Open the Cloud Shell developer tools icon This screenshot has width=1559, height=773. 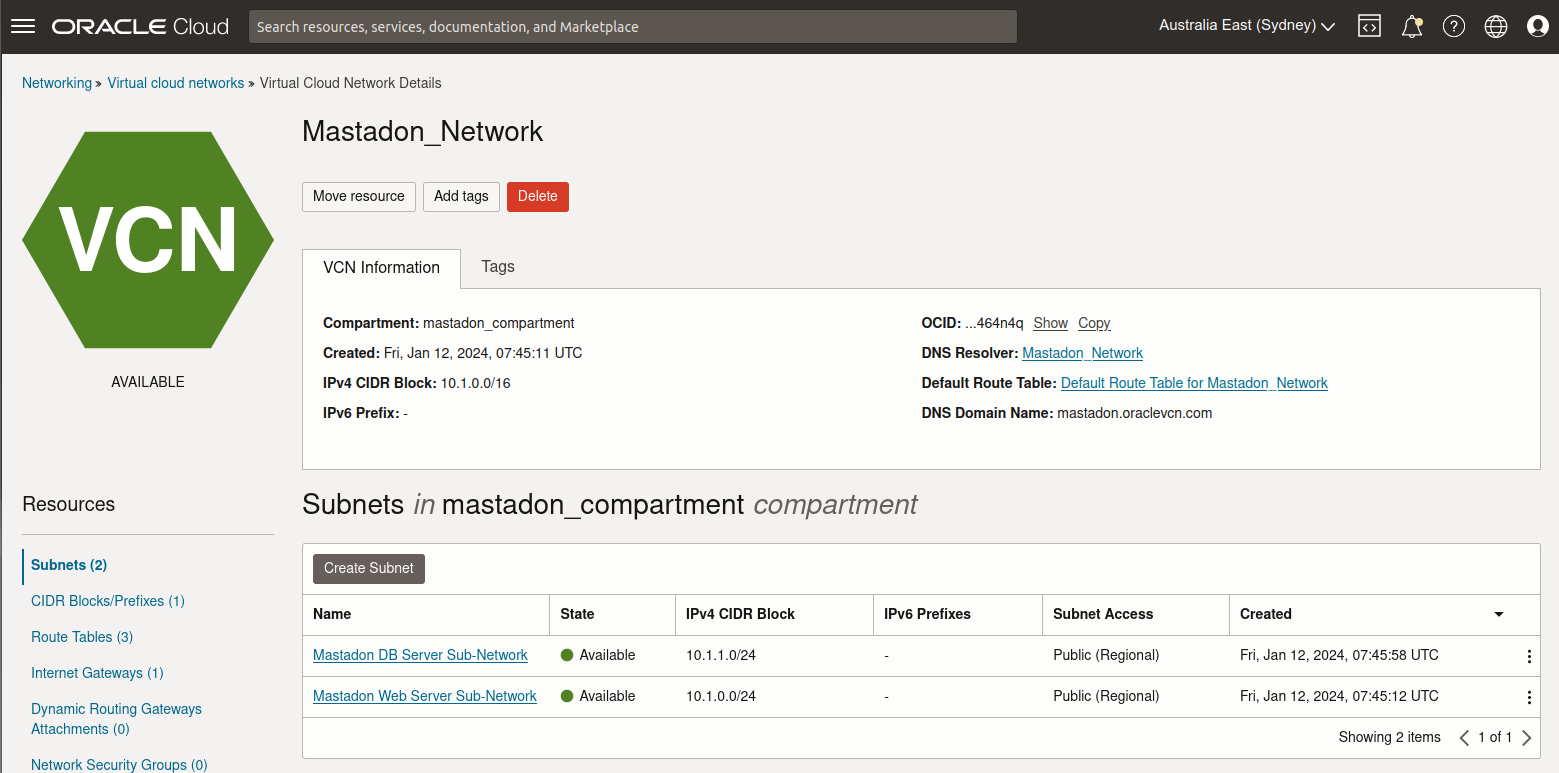(1369, 27)
